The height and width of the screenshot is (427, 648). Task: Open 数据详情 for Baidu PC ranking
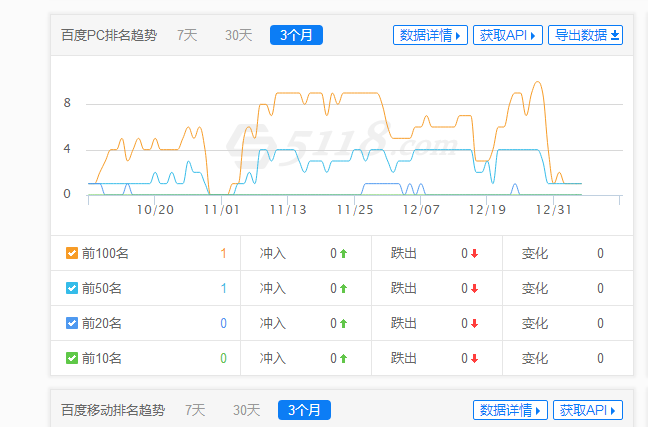[x=430, y=35]
